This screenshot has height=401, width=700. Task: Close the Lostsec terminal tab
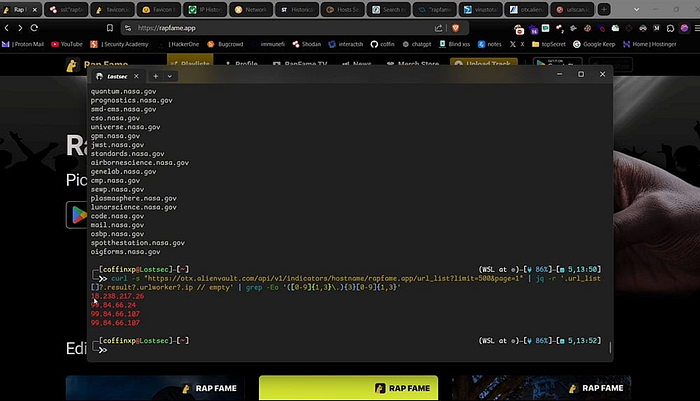click(x=136, y=76)
